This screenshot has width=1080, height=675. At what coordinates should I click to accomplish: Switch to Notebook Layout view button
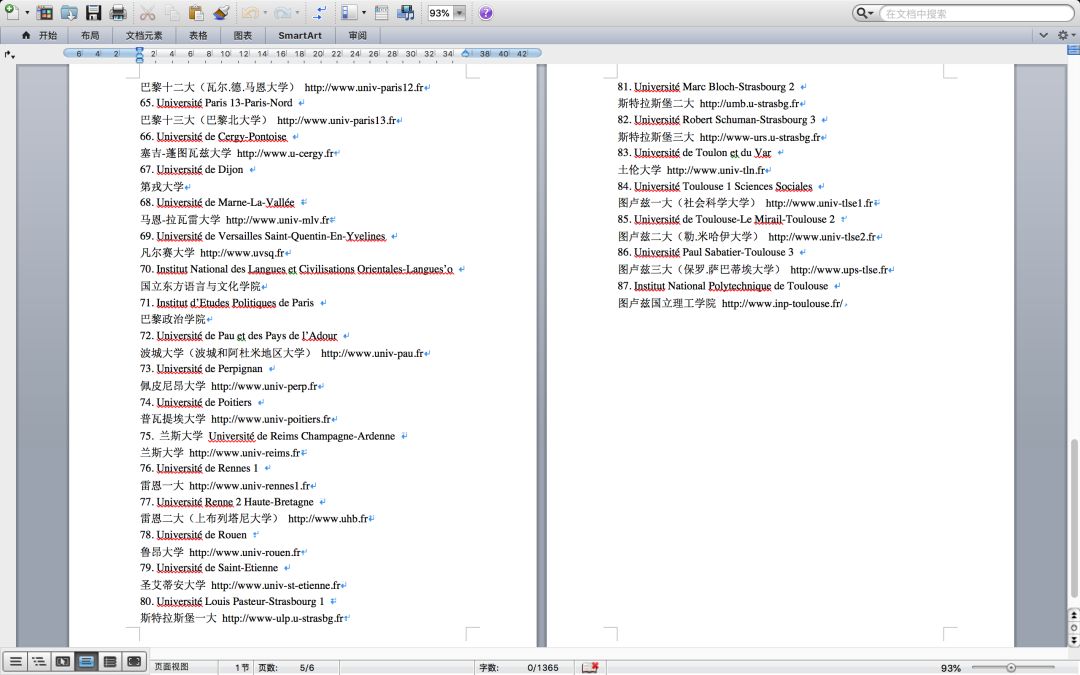click(109, 661)
